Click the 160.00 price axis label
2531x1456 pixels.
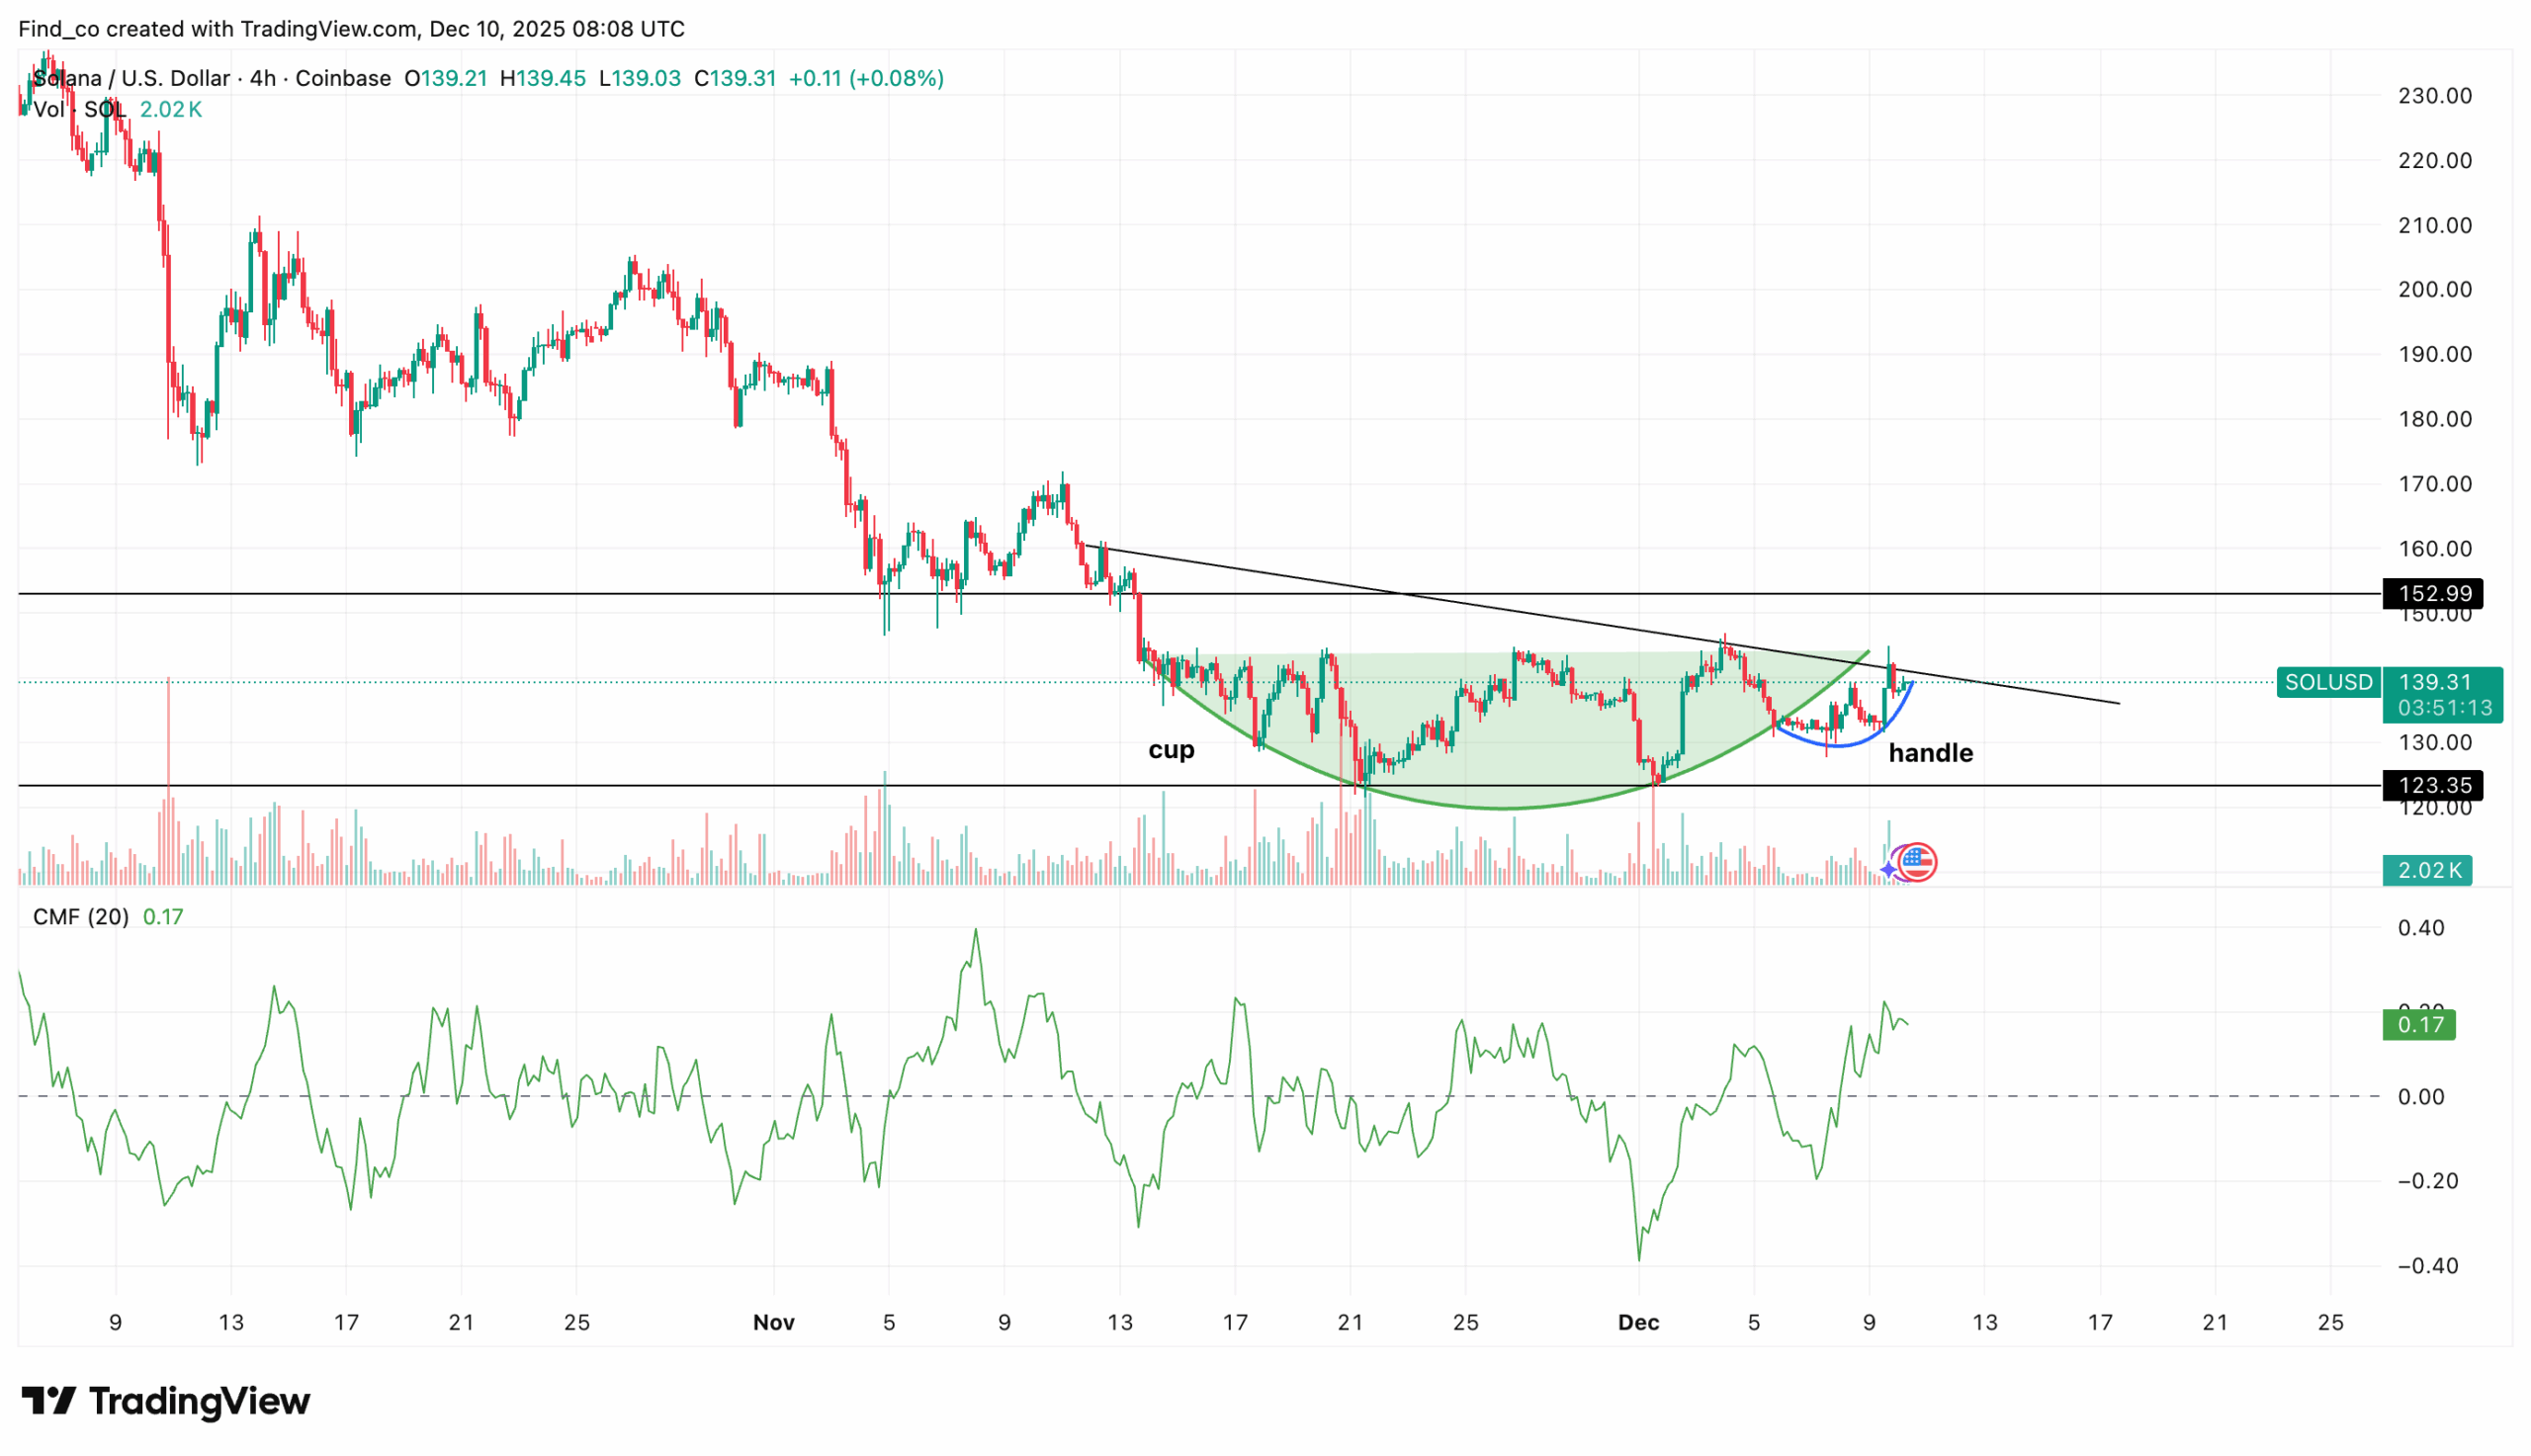[2435, 548]
